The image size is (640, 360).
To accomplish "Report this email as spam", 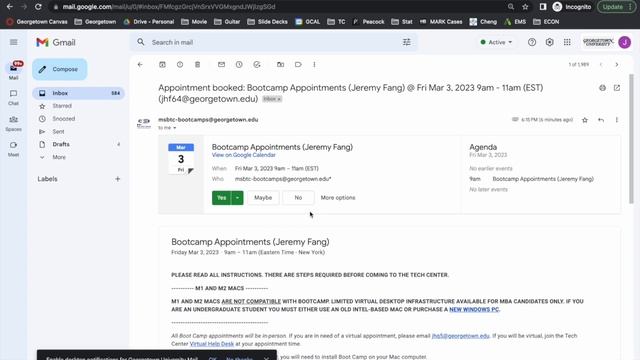I will coord(180,64).
